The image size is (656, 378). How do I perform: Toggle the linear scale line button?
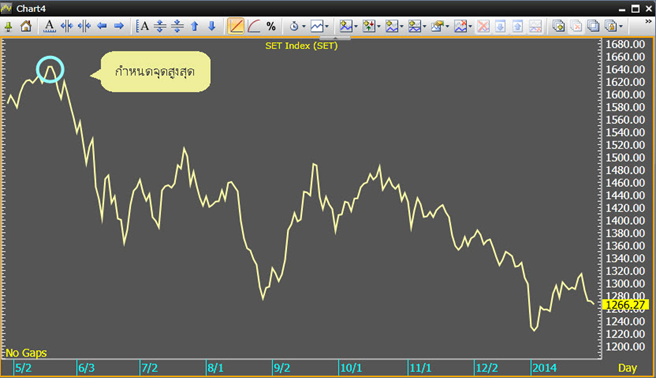click(236, 26)
